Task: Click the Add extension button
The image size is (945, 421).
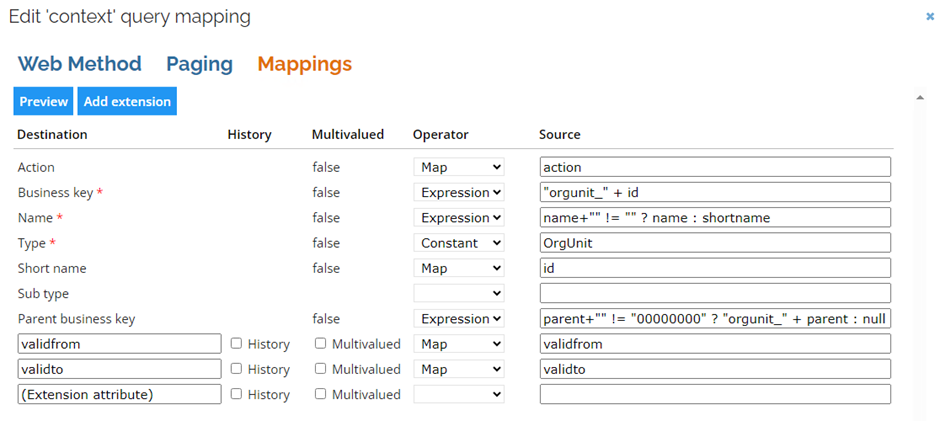Action: (127, 101)
